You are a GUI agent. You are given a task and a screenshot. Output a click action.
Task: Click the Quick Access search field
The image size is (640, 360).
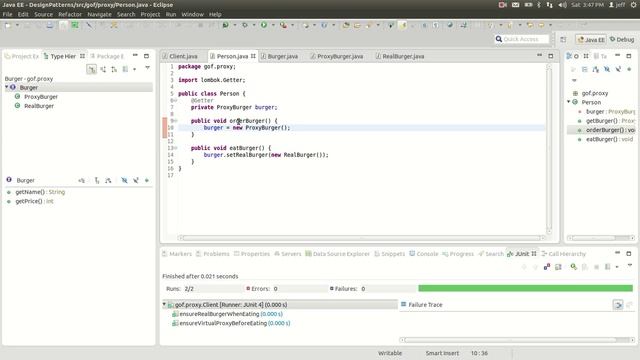522,39
